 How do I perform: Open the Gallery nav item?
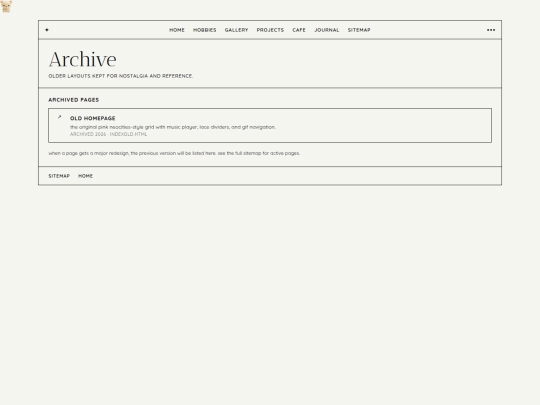tap(236, 30)
